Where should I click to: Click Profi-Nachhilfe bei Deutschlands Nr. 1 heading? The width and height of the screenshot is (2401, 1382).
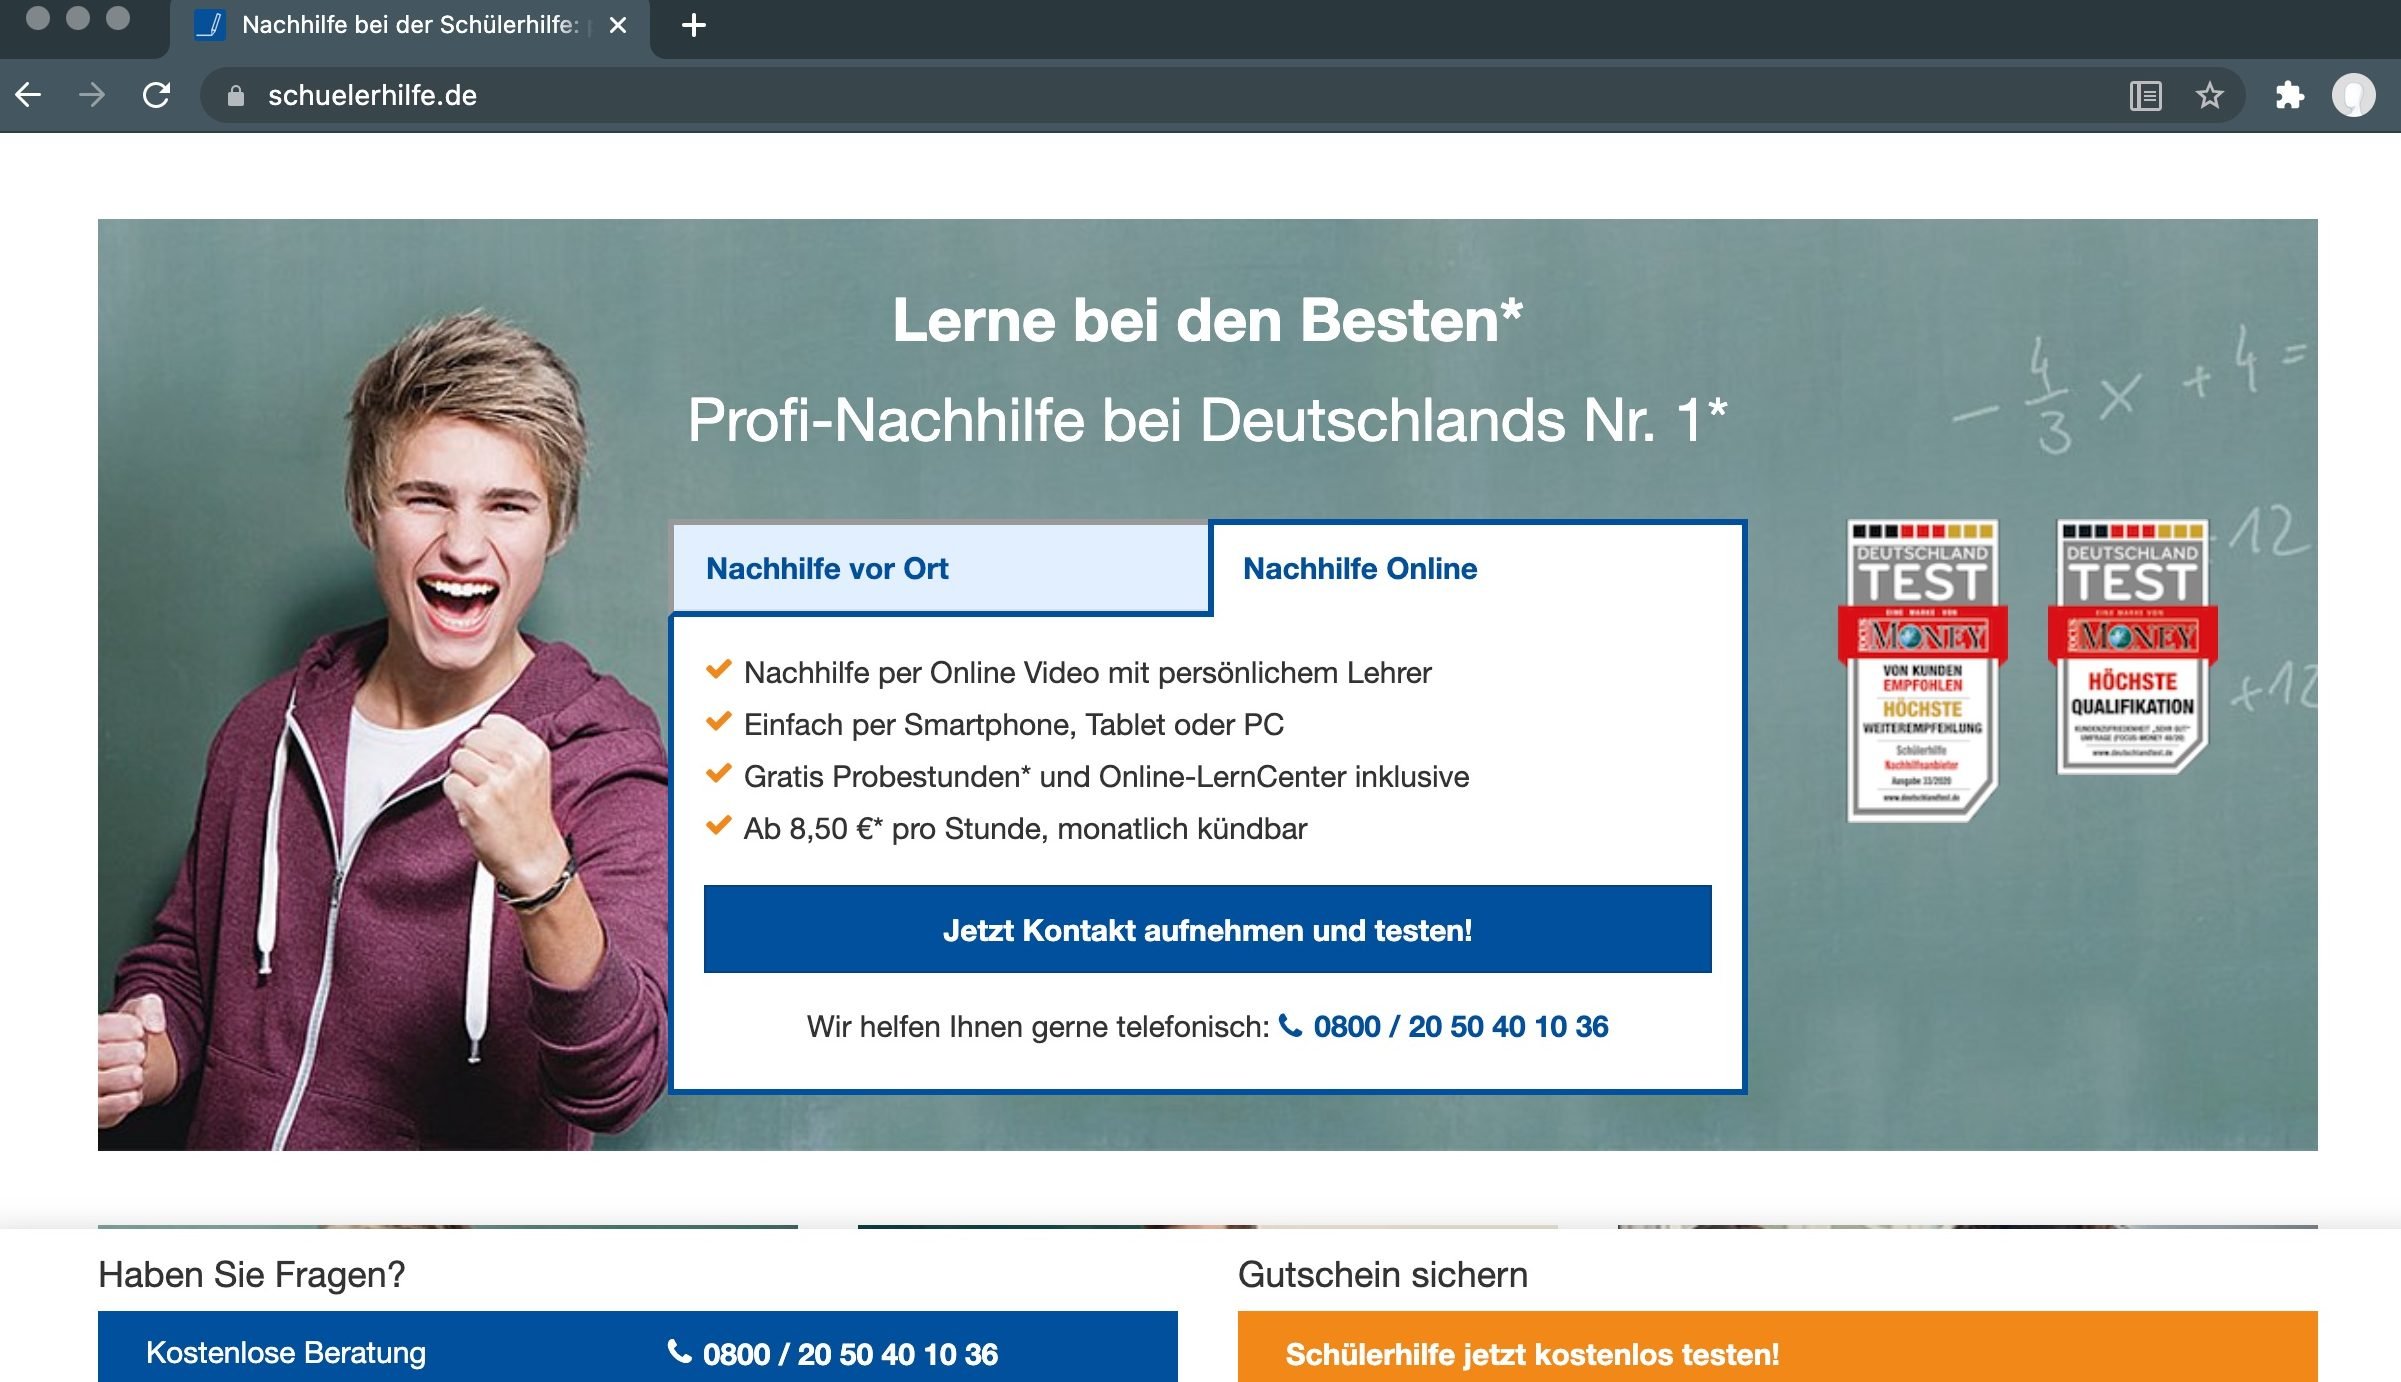coord(1207,420)
